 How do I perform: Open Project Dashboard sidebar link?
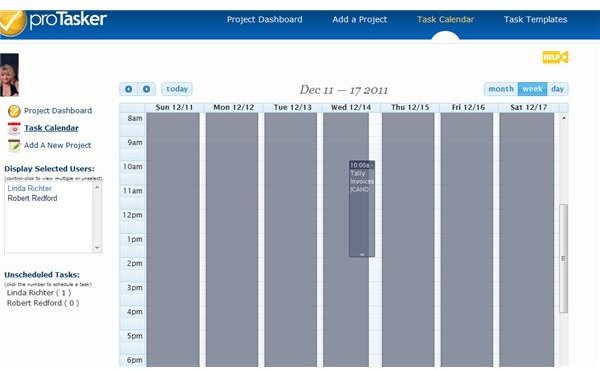[x=58, y=111]
